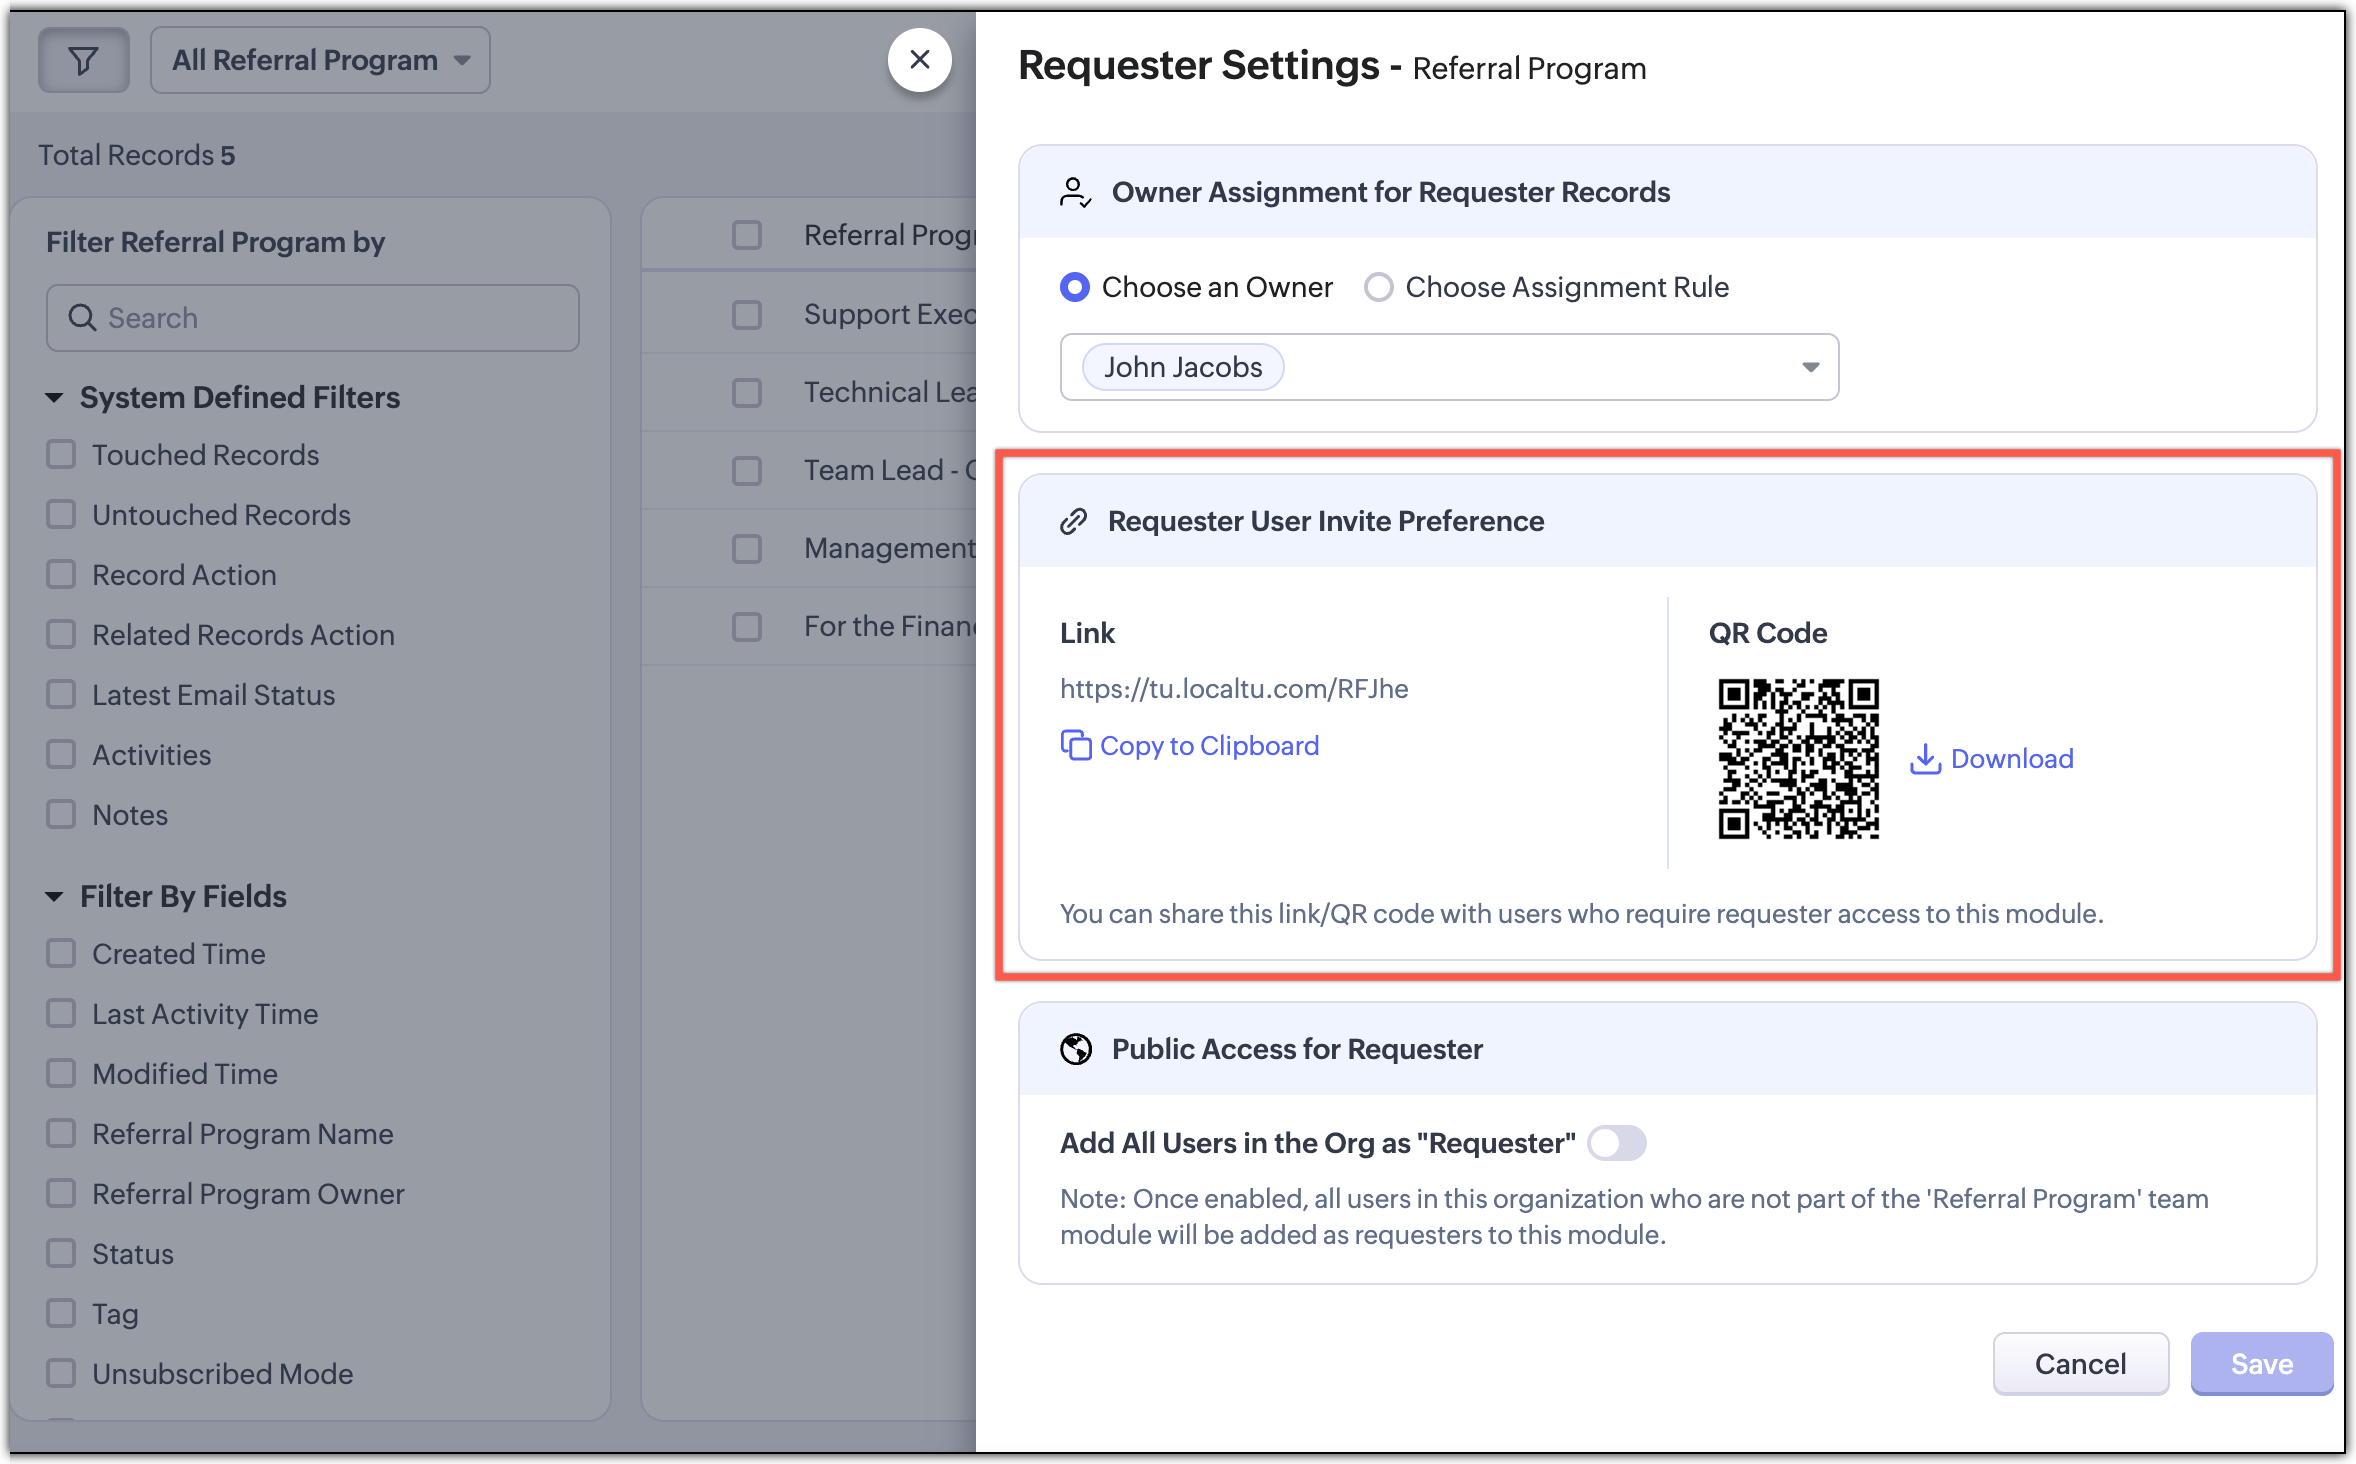Close the Requester Settings panel with X

point(919,60)
